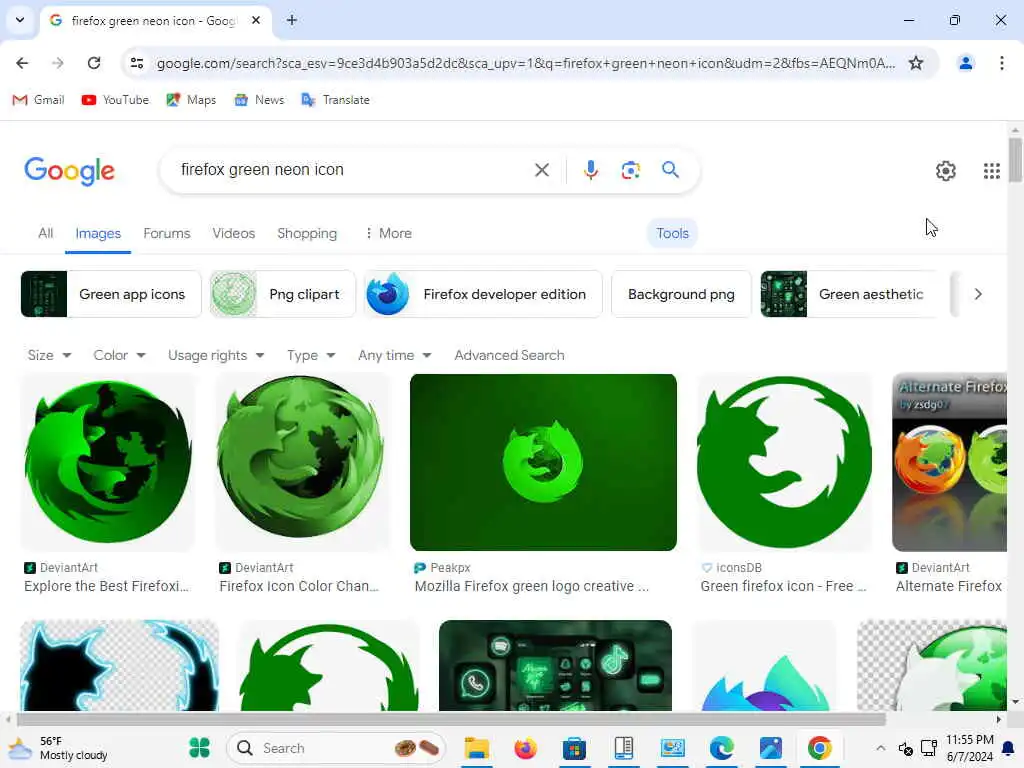The height and width of the screenshot is (768, 1024).
Task: Open the taskbar Search box
Action: 336,748
